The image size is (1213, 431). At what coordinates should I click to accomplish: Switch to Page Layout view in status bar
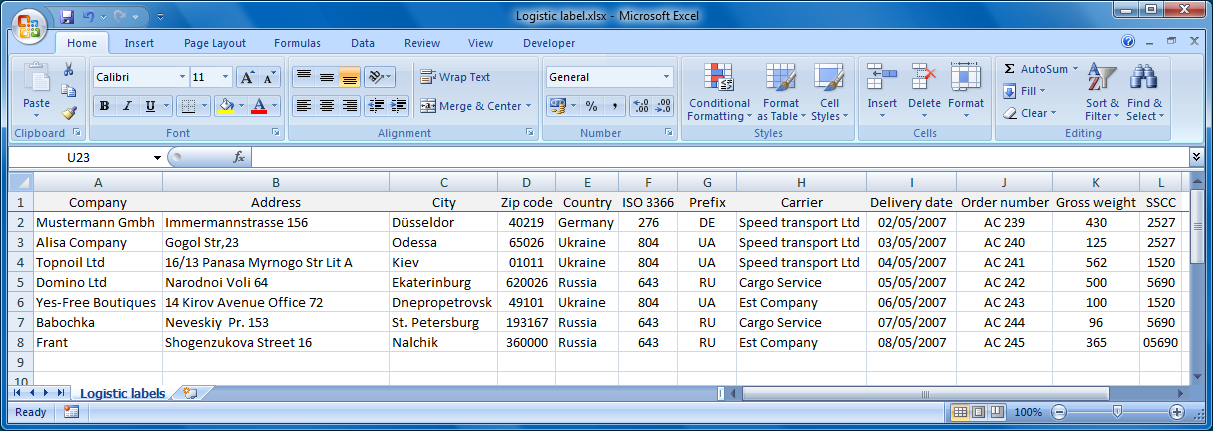pyautogui.click(x=978, y=412)
